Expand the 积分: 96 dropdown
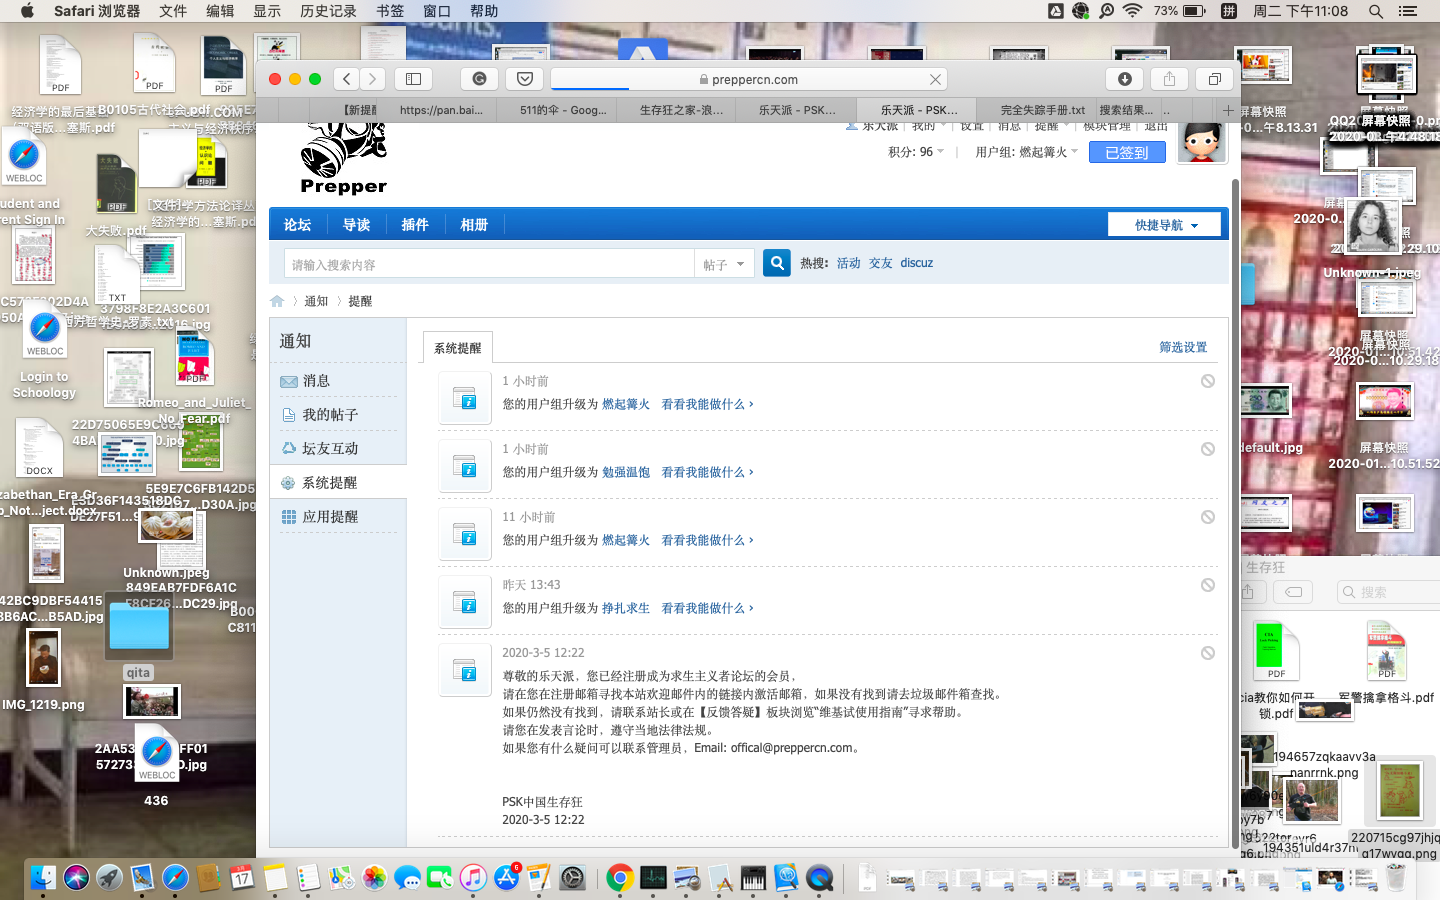The width and height of the screenshot is (1440, 900). tap(915, 152)
